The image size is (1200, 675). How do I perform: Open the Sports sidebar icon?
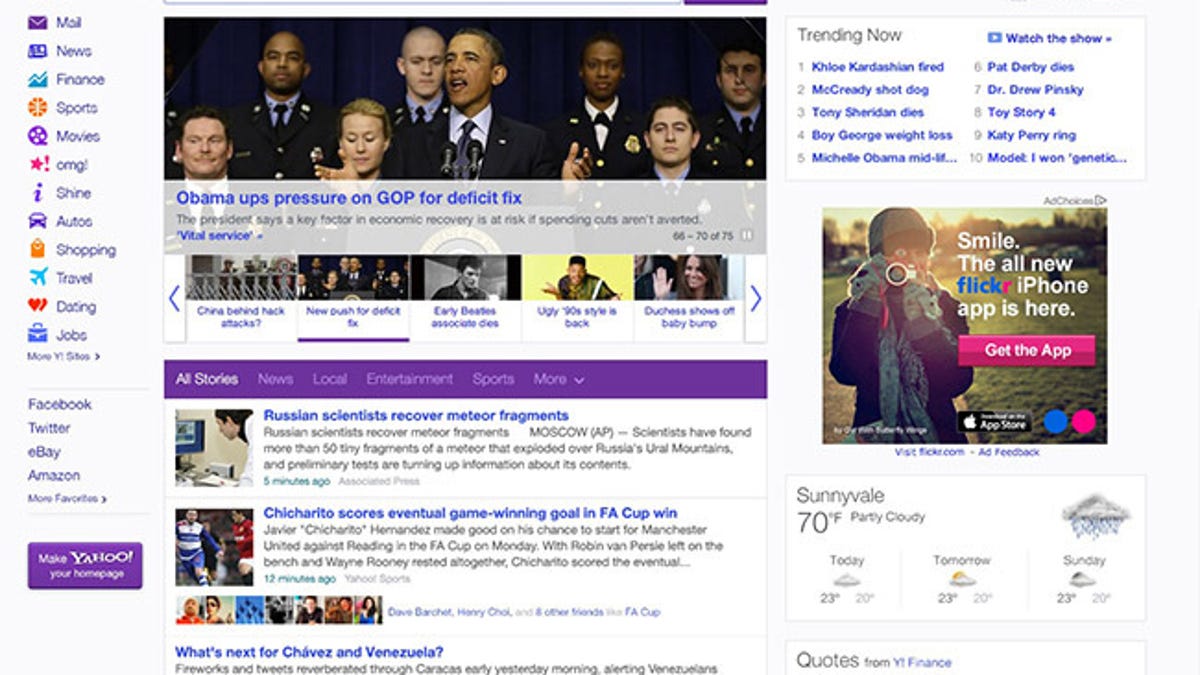point(36,107)
